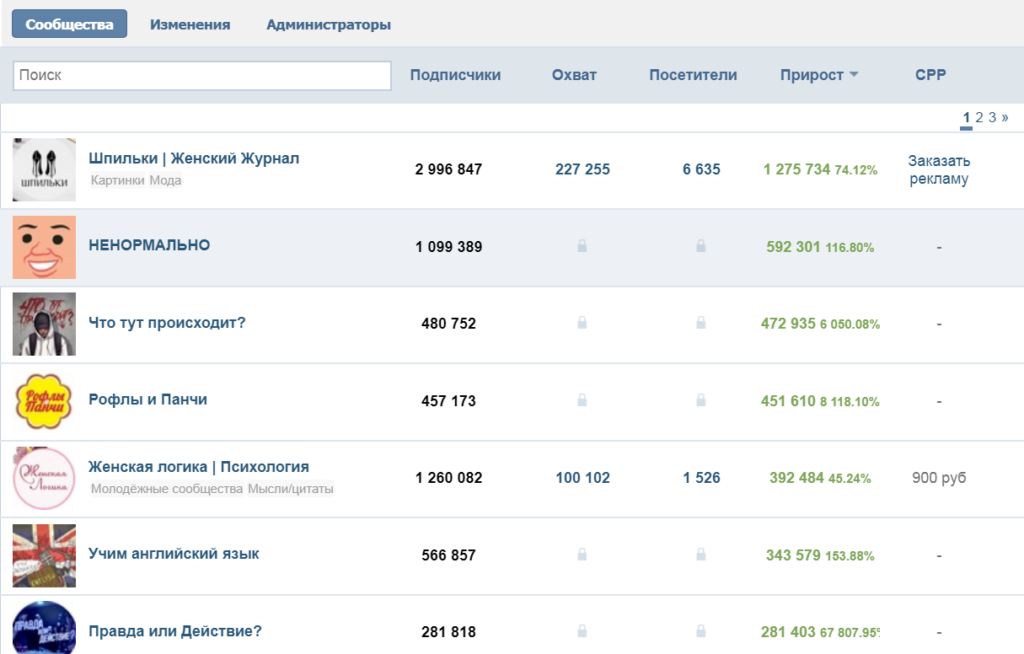
Task: Click Охват lock icon for НЕНОРМАЛЬНО
Action: pyautogui.click(x=582, y=246)
